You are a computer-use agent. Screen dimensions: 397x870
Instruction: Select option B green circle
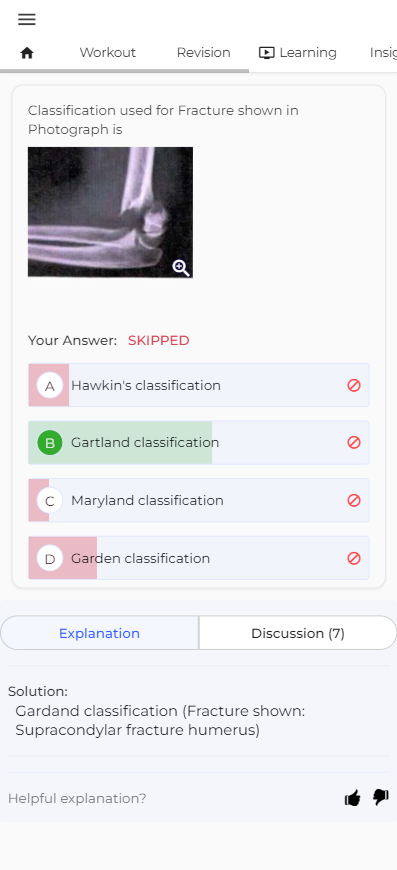pos(50,443)
